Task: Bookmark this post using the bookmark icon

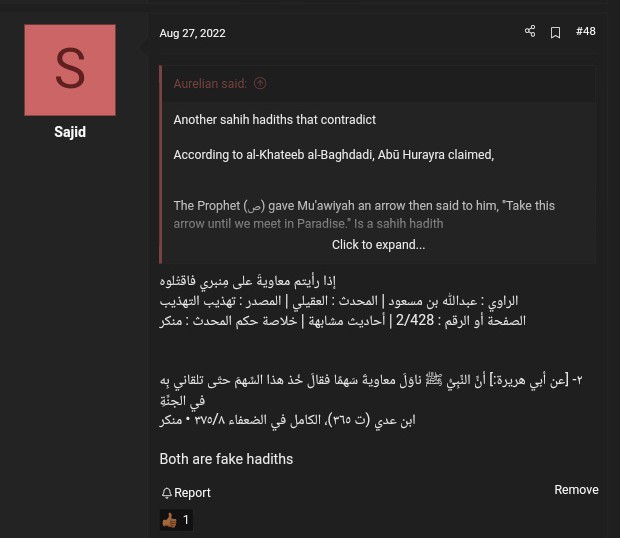Action: 556,32
